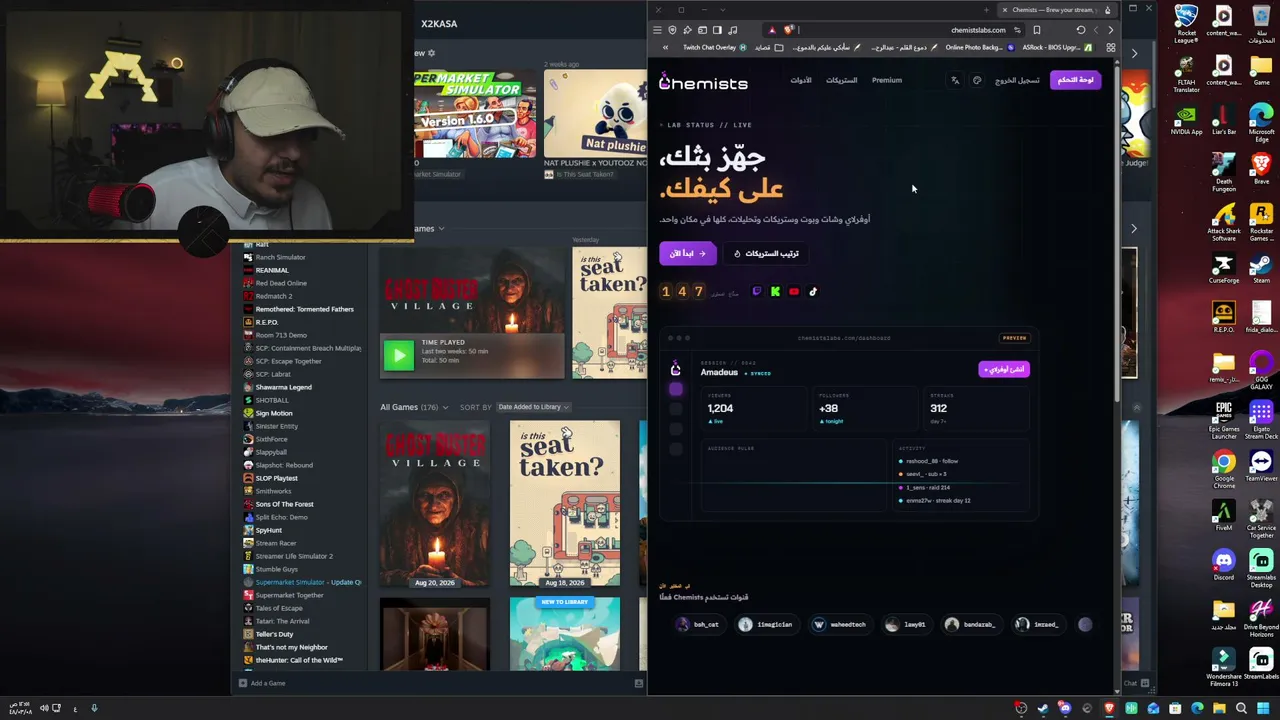Screen dimensions: 1280x720
Task: Click the TikTok platform icon
Action: click(x=813, y=292)
